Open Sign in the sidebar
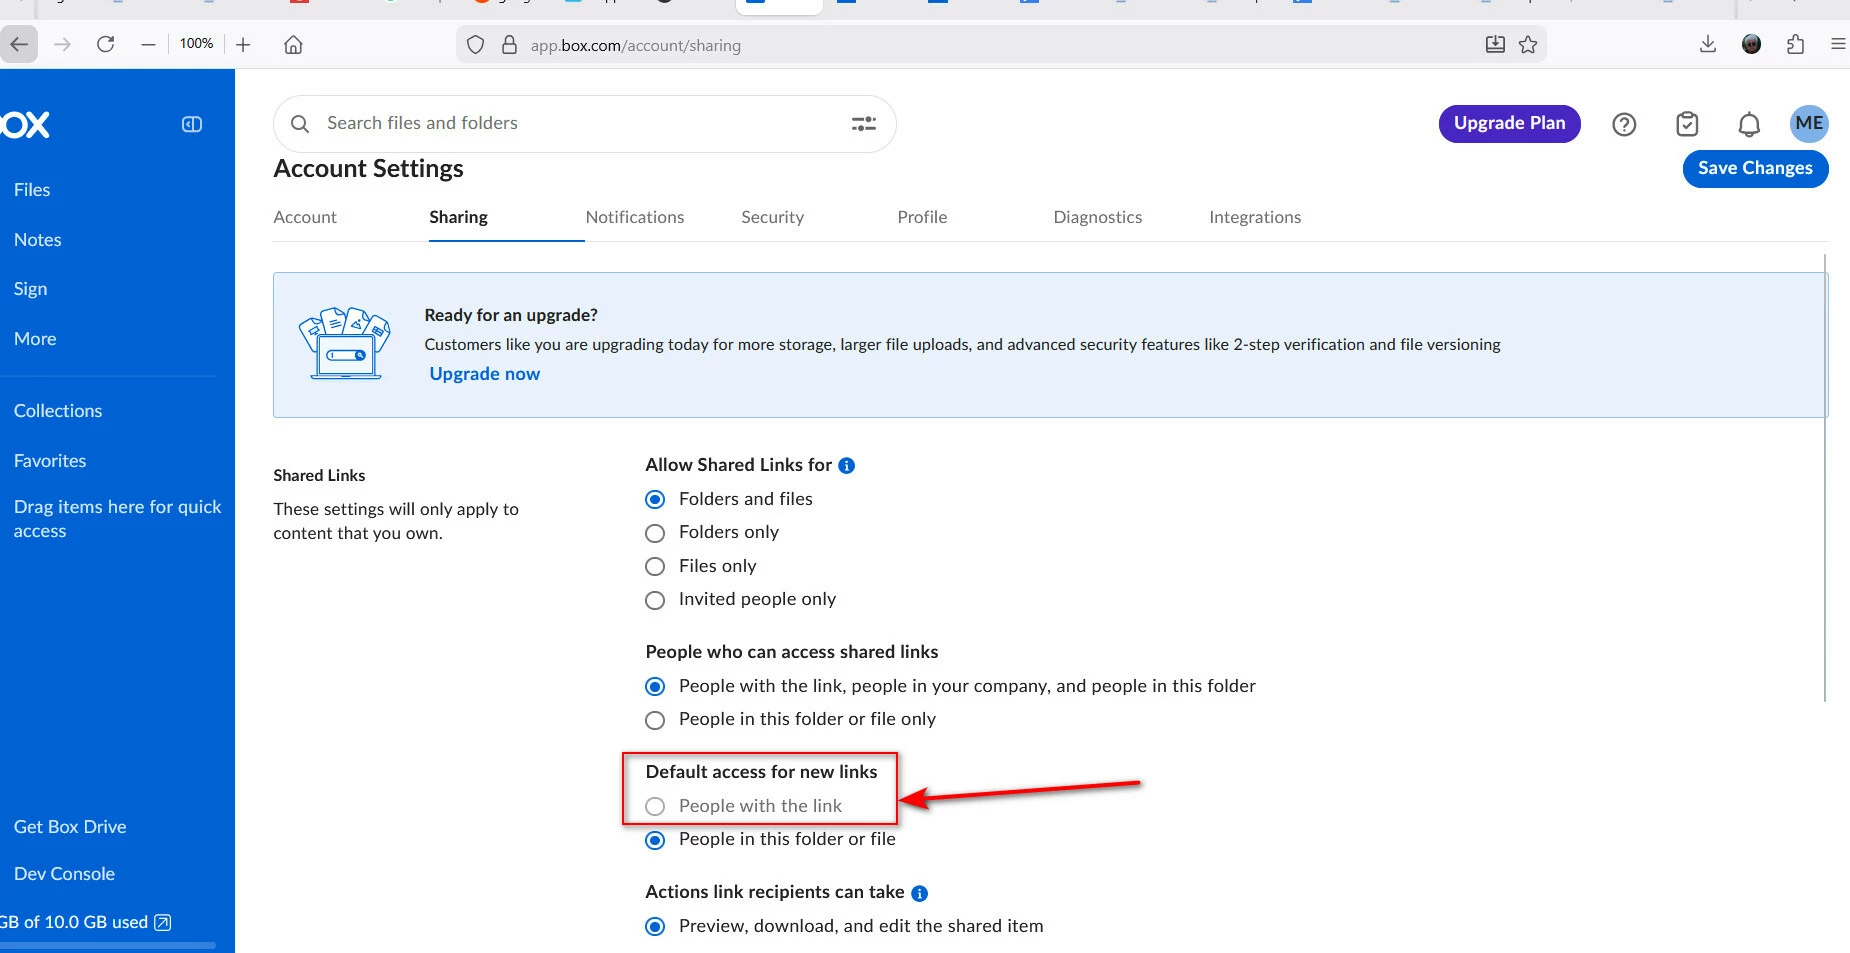This screenshot has height=953, width=1850. point(30,289)
